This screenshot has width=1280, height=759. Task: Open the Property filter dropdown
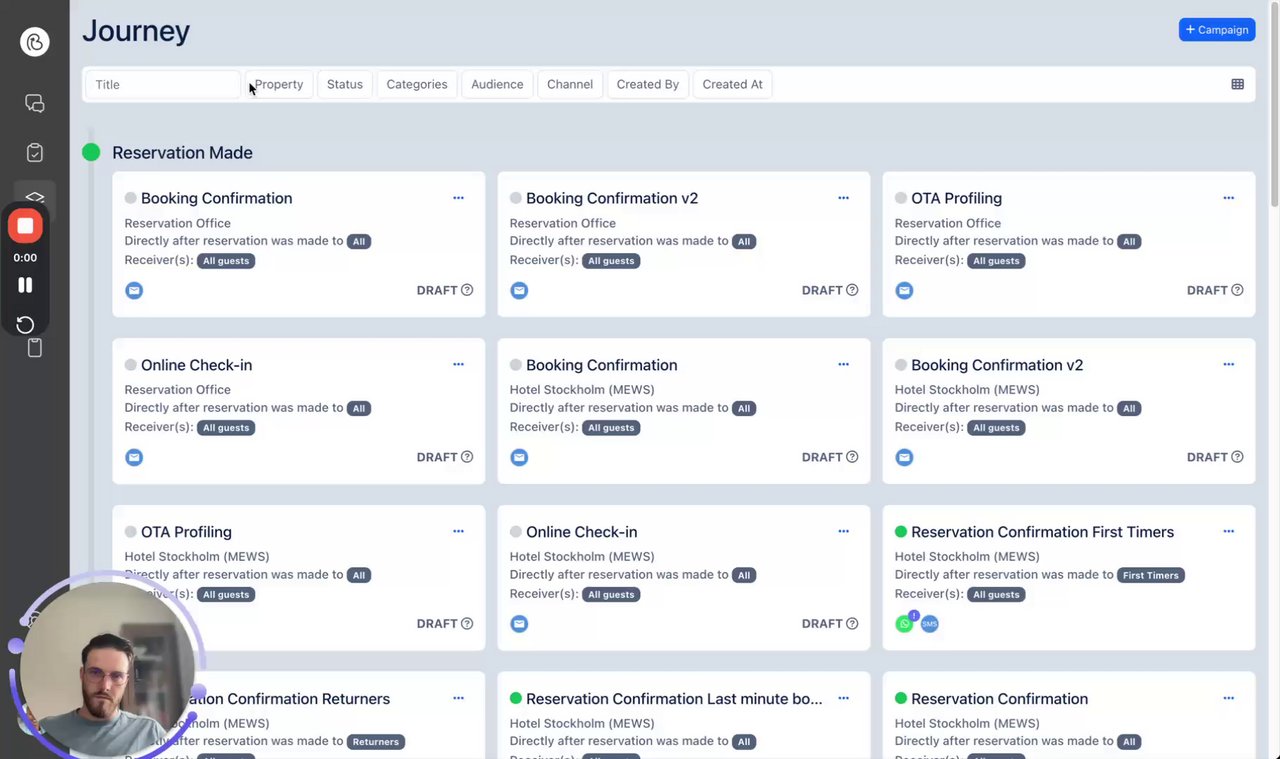point(279,84)
